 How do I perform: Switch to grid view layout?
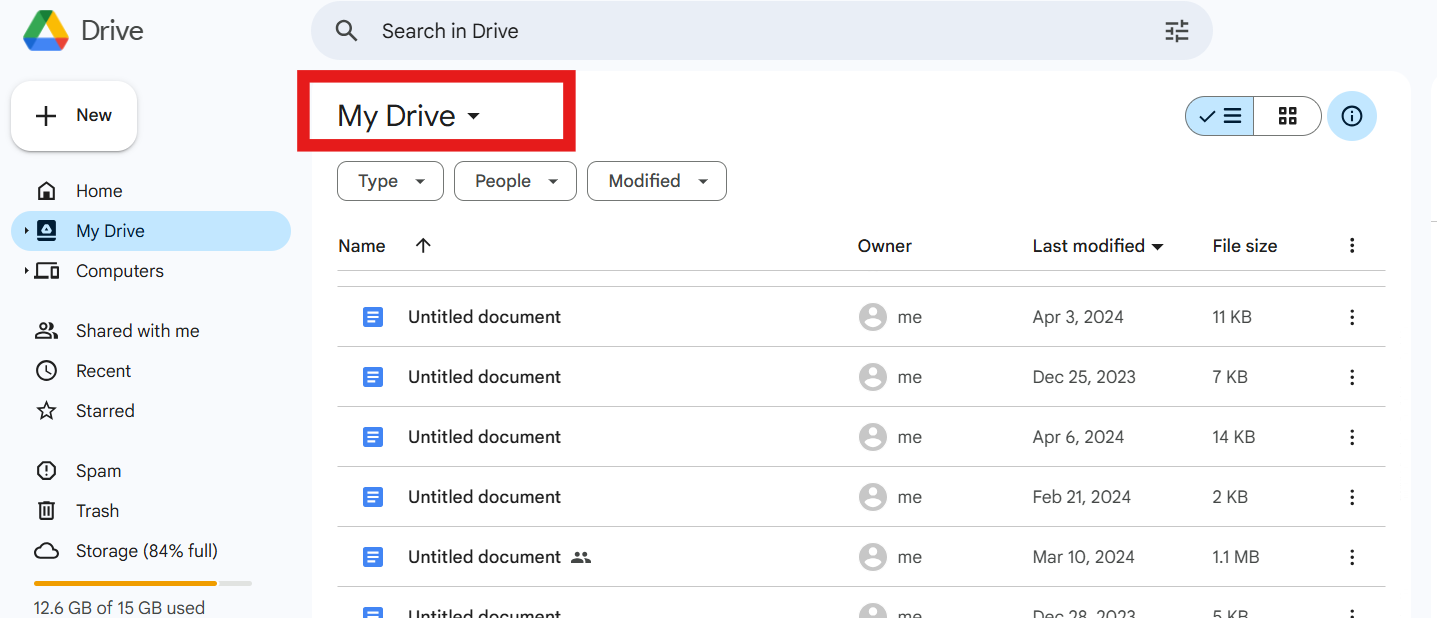pyautogui.click(x=1287, y=116)
